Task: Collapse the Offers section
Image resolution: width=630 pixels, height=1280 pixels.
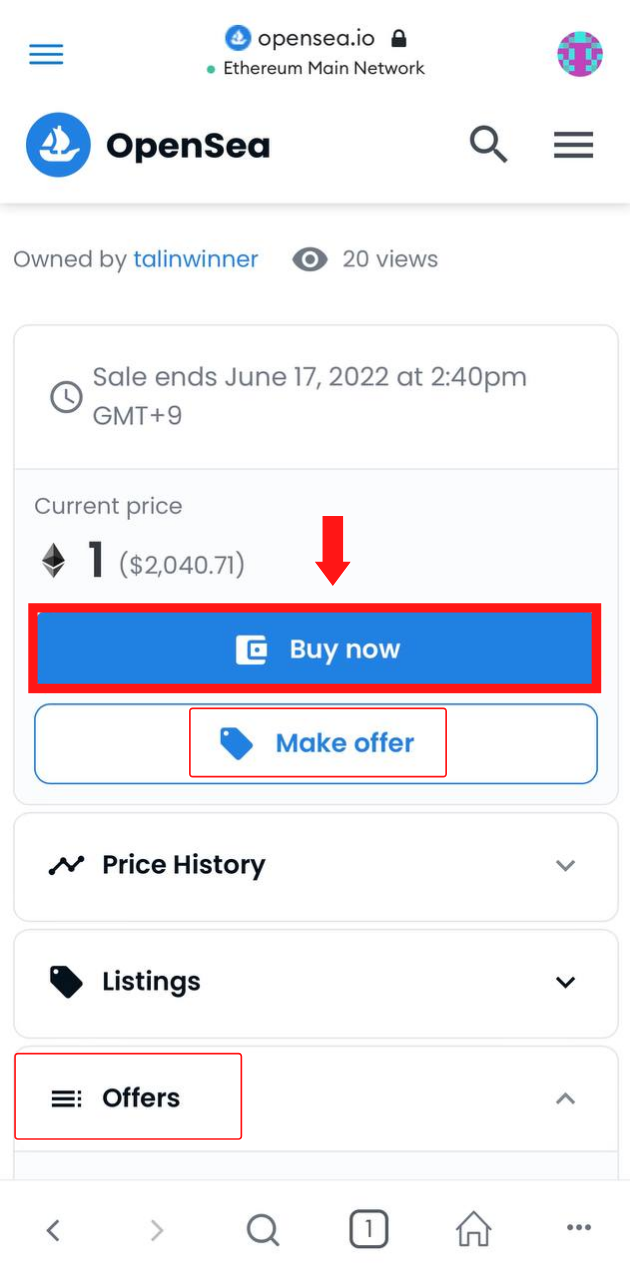Action: point(316,1098)
